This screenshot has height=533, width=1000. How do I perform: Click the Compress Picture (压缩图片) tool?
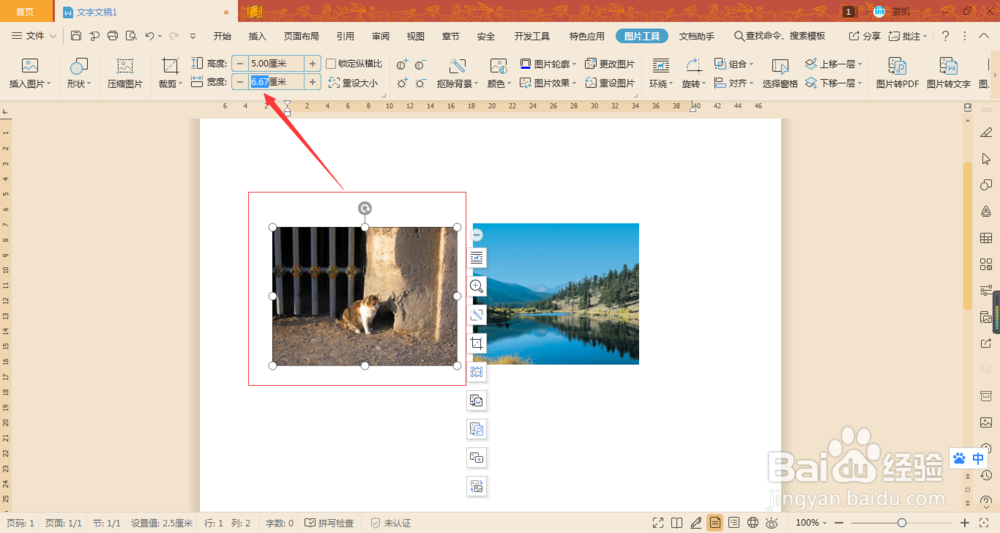pos(125,73)
